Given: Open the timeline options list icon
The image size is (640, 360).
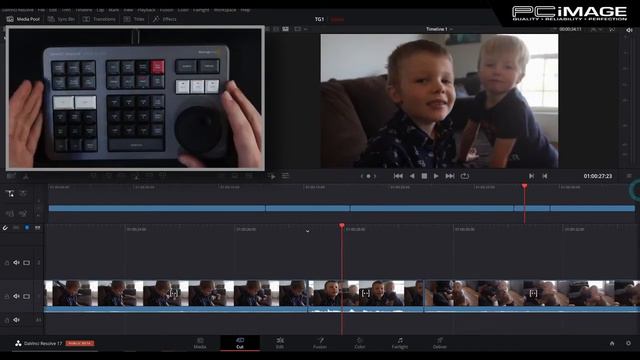Looking at the screenshot, I should [x=285, y=176].
